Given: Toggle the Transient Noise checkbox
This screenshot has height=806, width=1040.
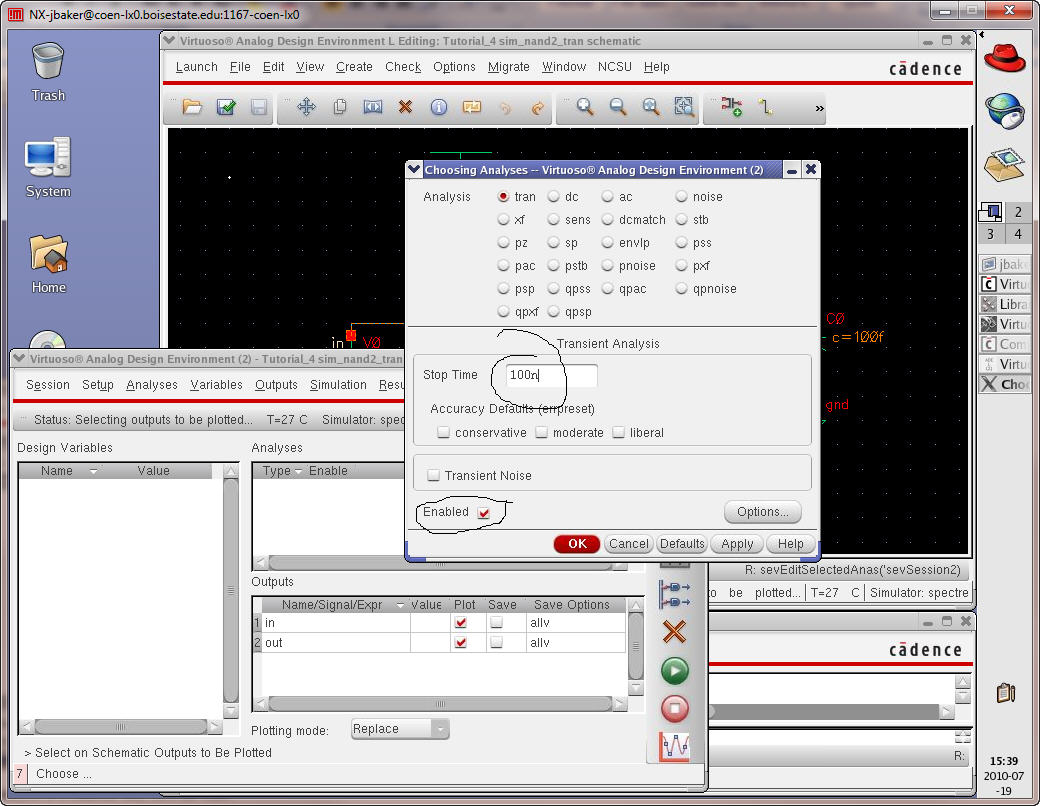Looking at the screenshot, I should click(434, 476).
